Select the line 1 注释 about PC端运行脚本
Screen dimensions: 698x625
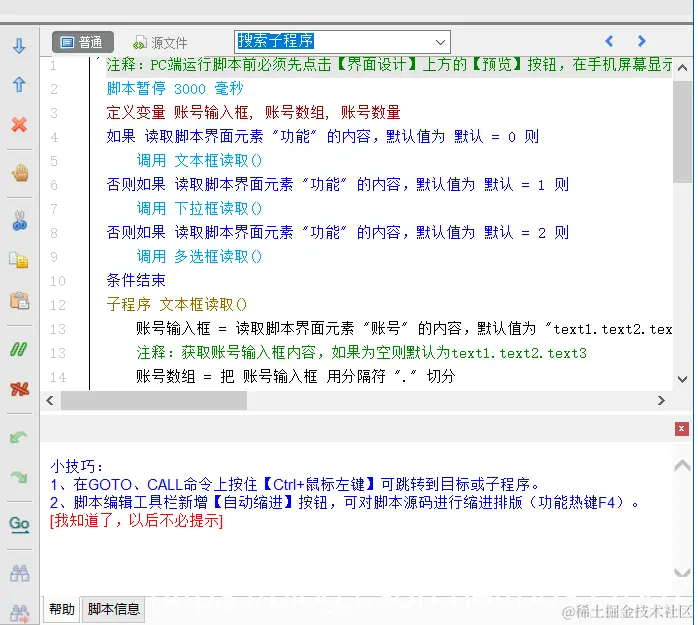pyautogui.click(x=389, y=65)
